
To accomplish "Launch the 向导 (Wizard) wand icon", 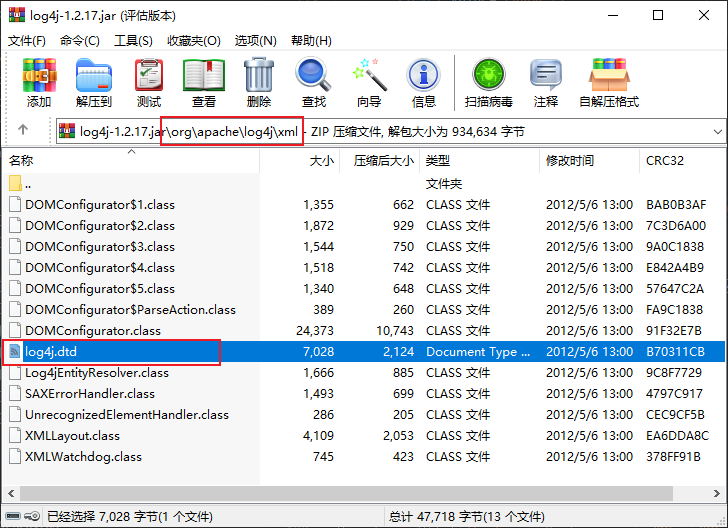I will click(369, 74).
